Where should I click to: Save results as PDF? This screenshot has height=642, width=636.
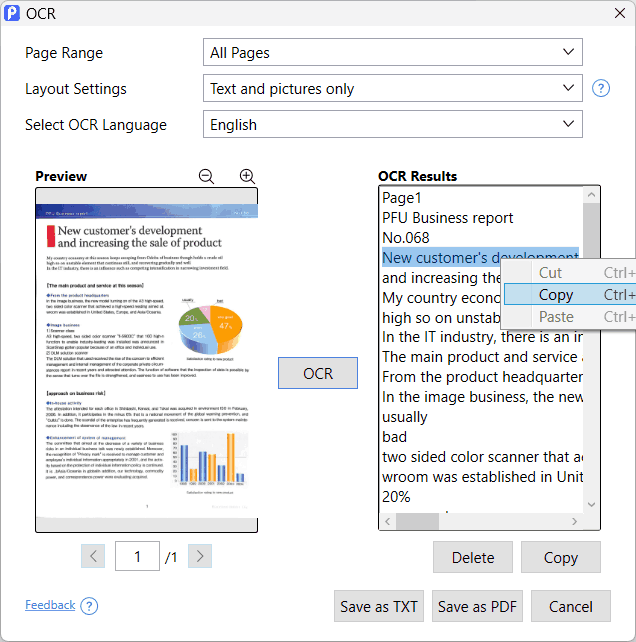(478, 606)
